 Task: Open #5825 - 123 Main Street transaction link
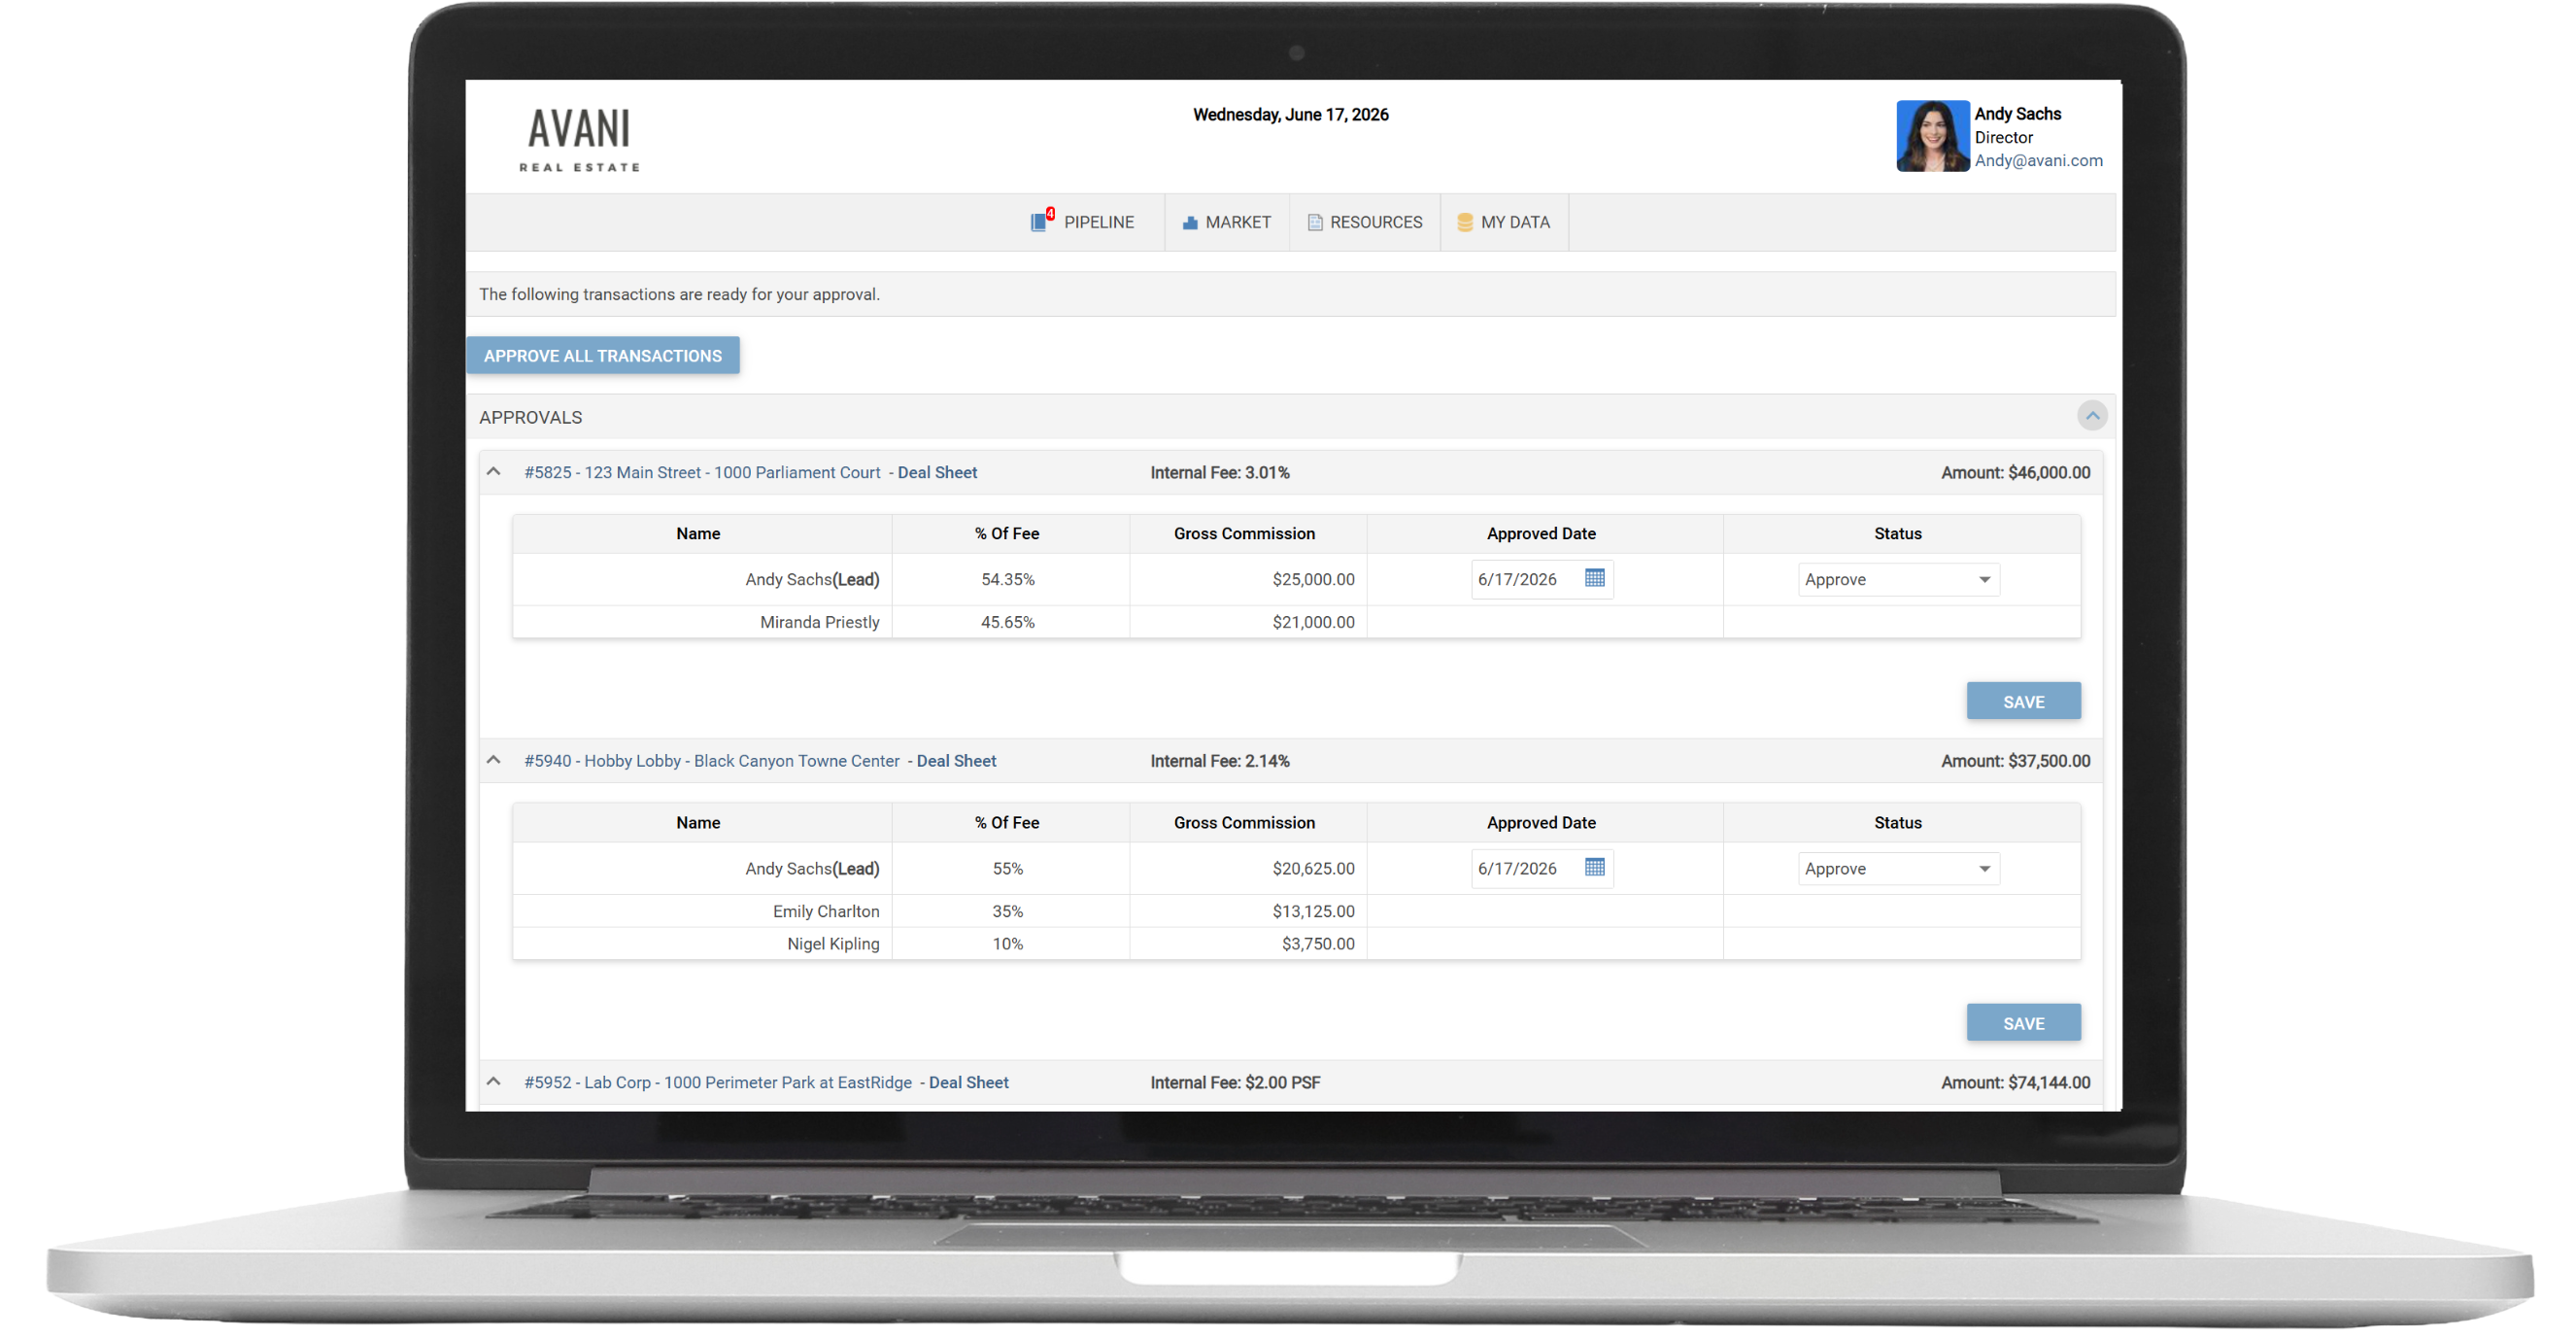702,472
